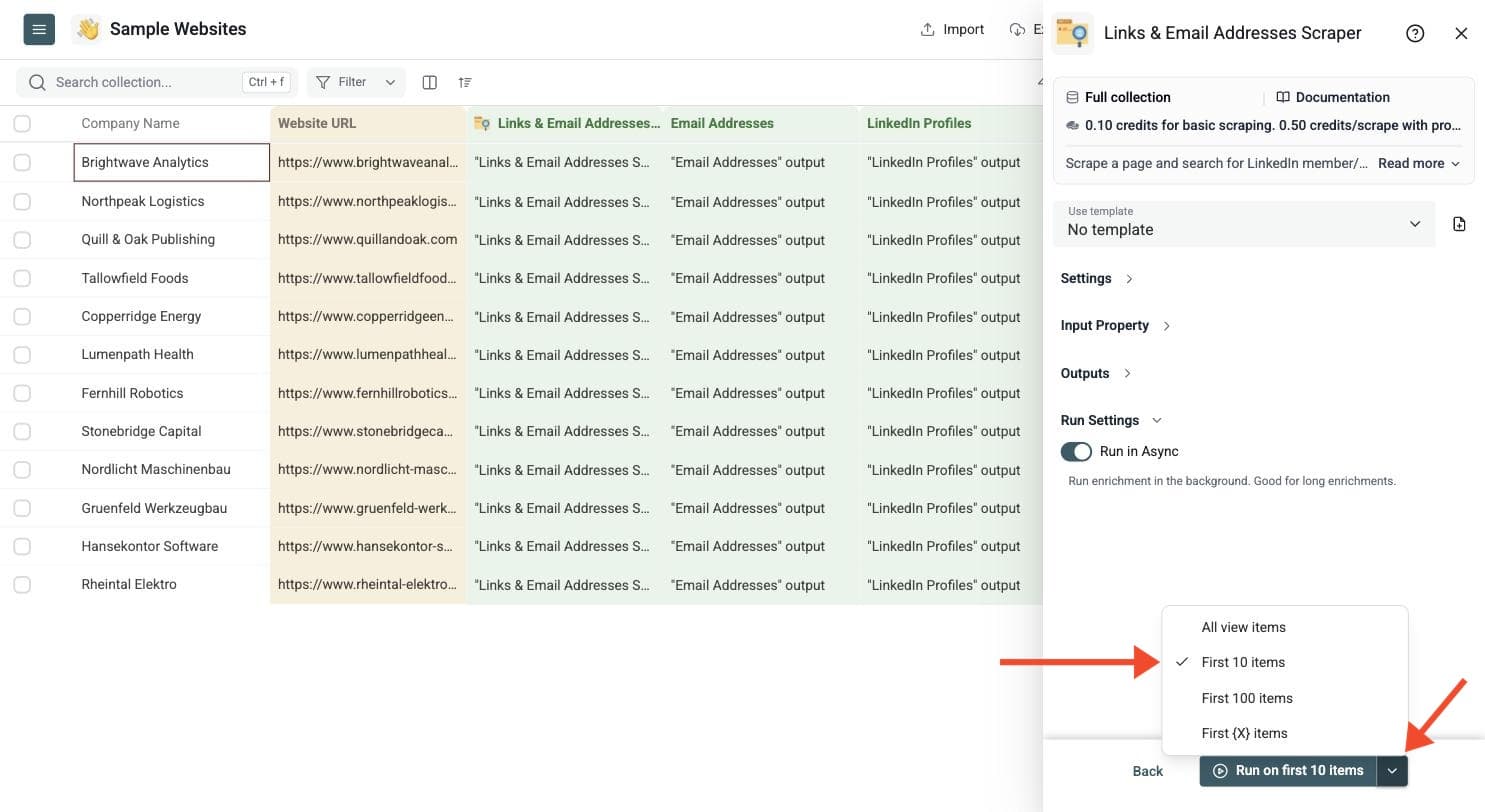
Task: Click the Import button
Action: pyautogui.click(x=952, y=30)
